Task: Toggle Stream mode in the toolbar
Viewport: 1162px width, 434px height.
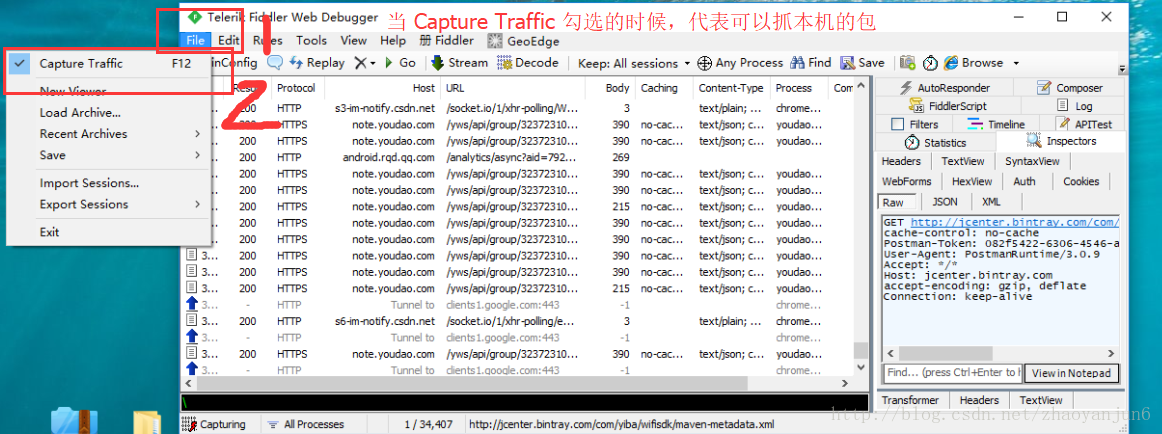Action: click(x=459, y=63)
